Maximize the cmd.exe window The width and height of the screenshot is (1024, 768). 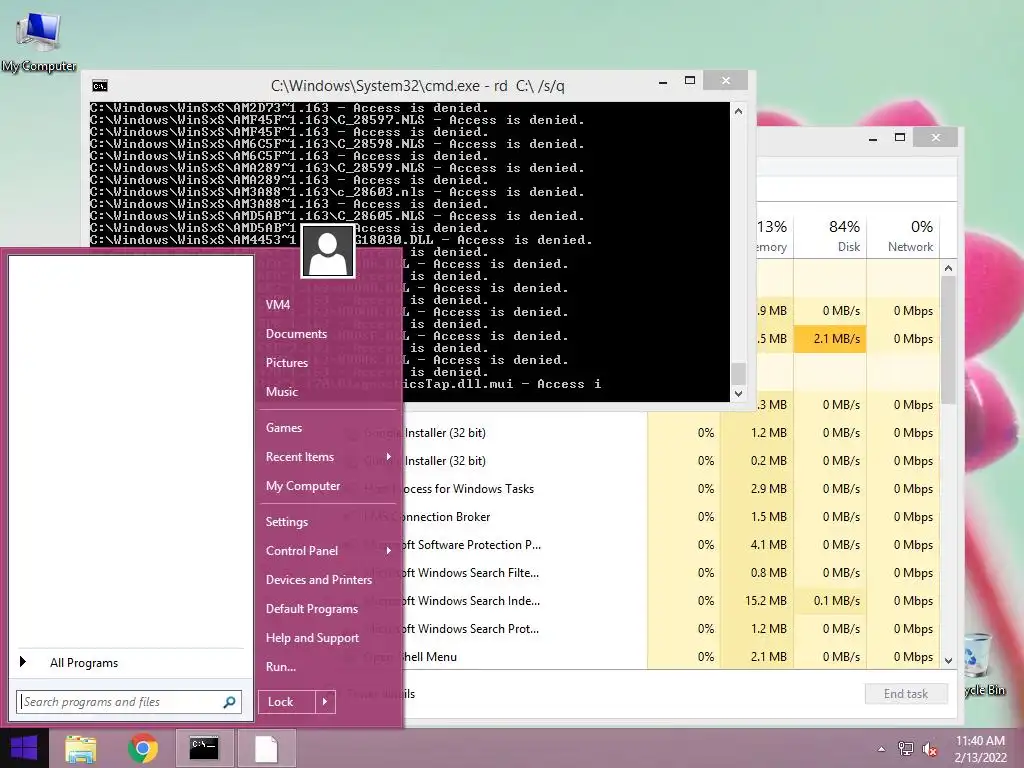(690, 80)
